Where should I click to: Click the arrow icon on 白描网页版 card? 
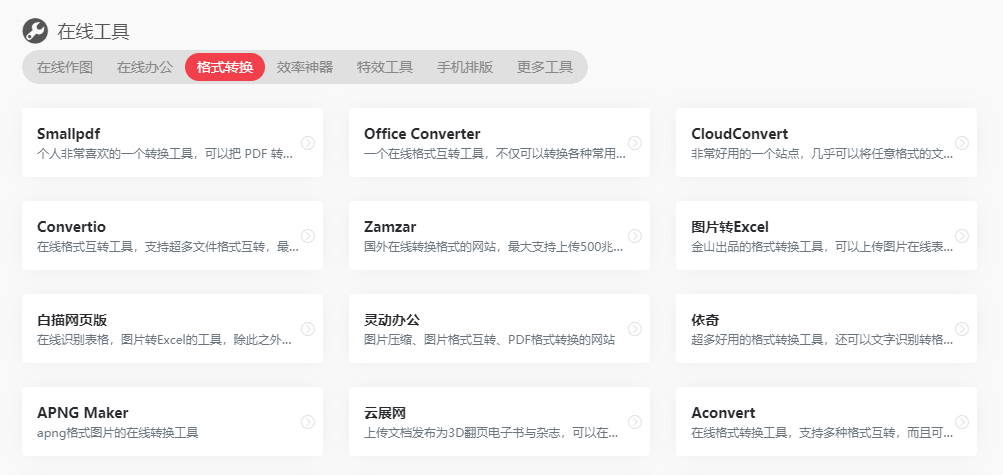308,329
